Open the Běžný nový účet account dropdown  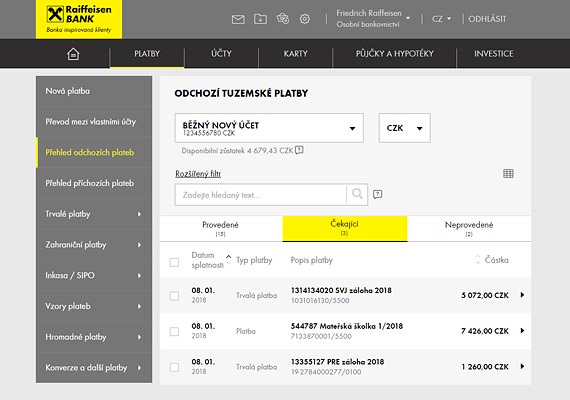click(269, 128)
